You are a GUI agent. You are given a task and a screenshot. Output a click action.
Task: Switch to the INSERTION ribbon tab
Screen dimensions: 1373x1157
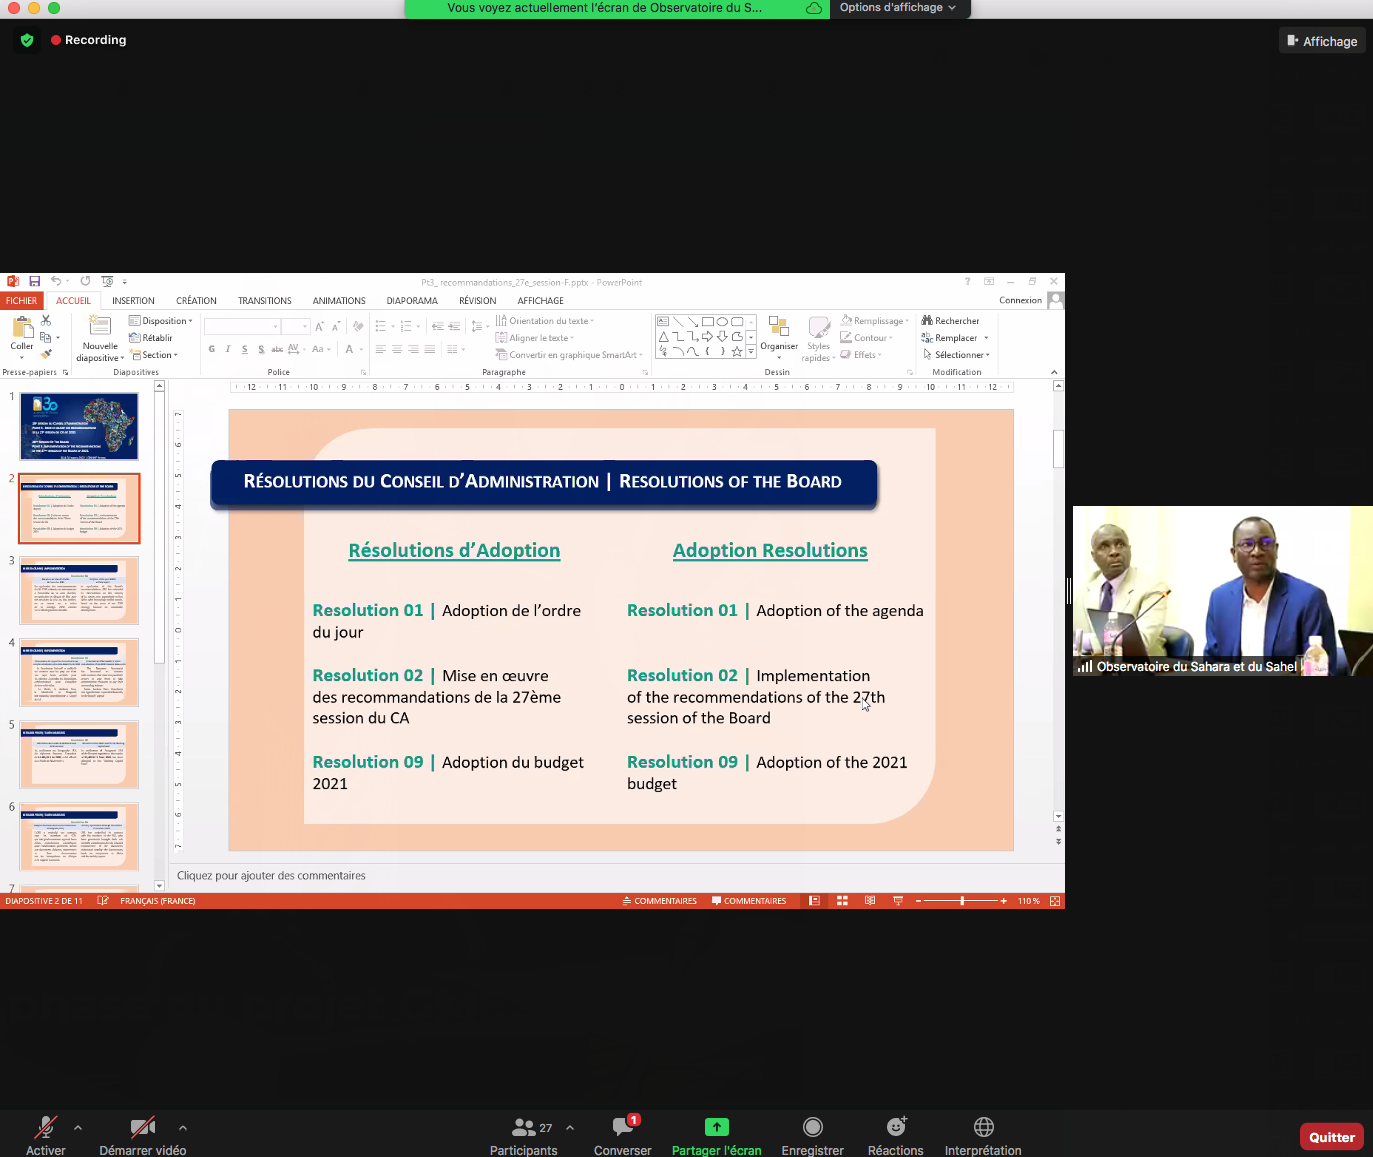coord(133,301)
